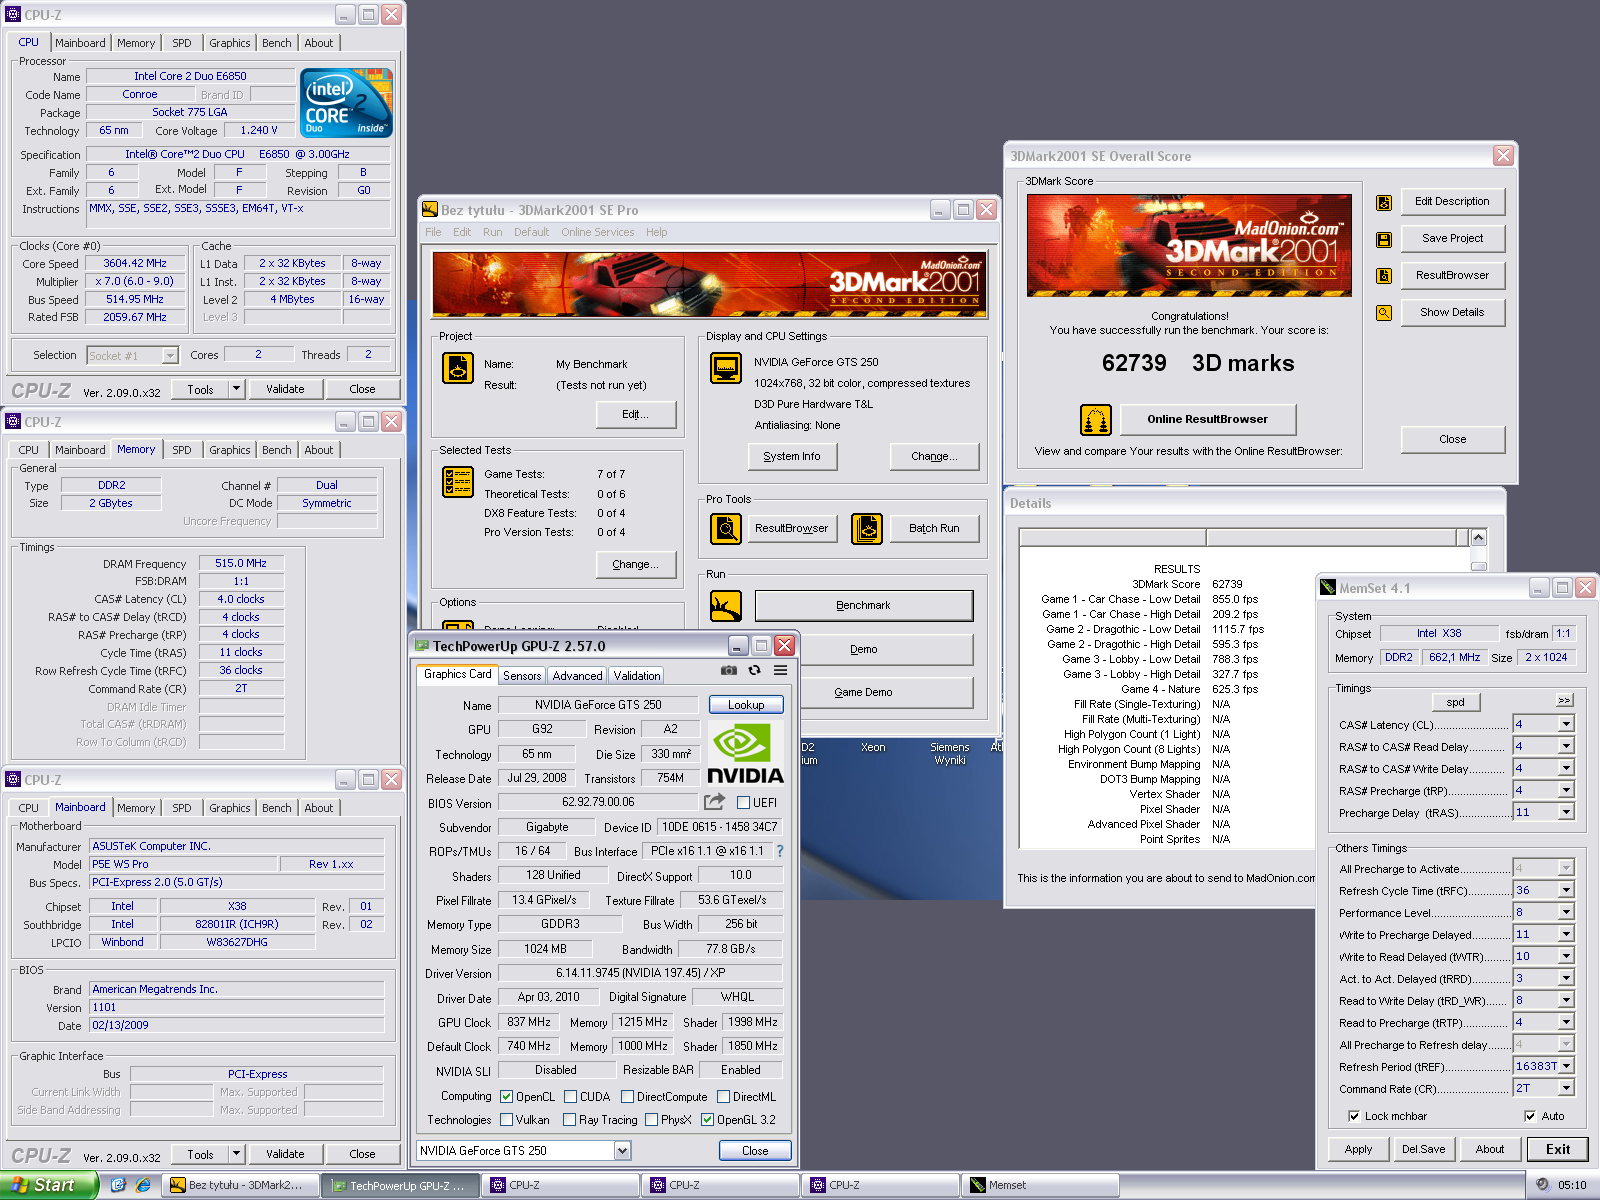
Task: Click the Bus Interface question mark icon
Action: tap(780, 851)
